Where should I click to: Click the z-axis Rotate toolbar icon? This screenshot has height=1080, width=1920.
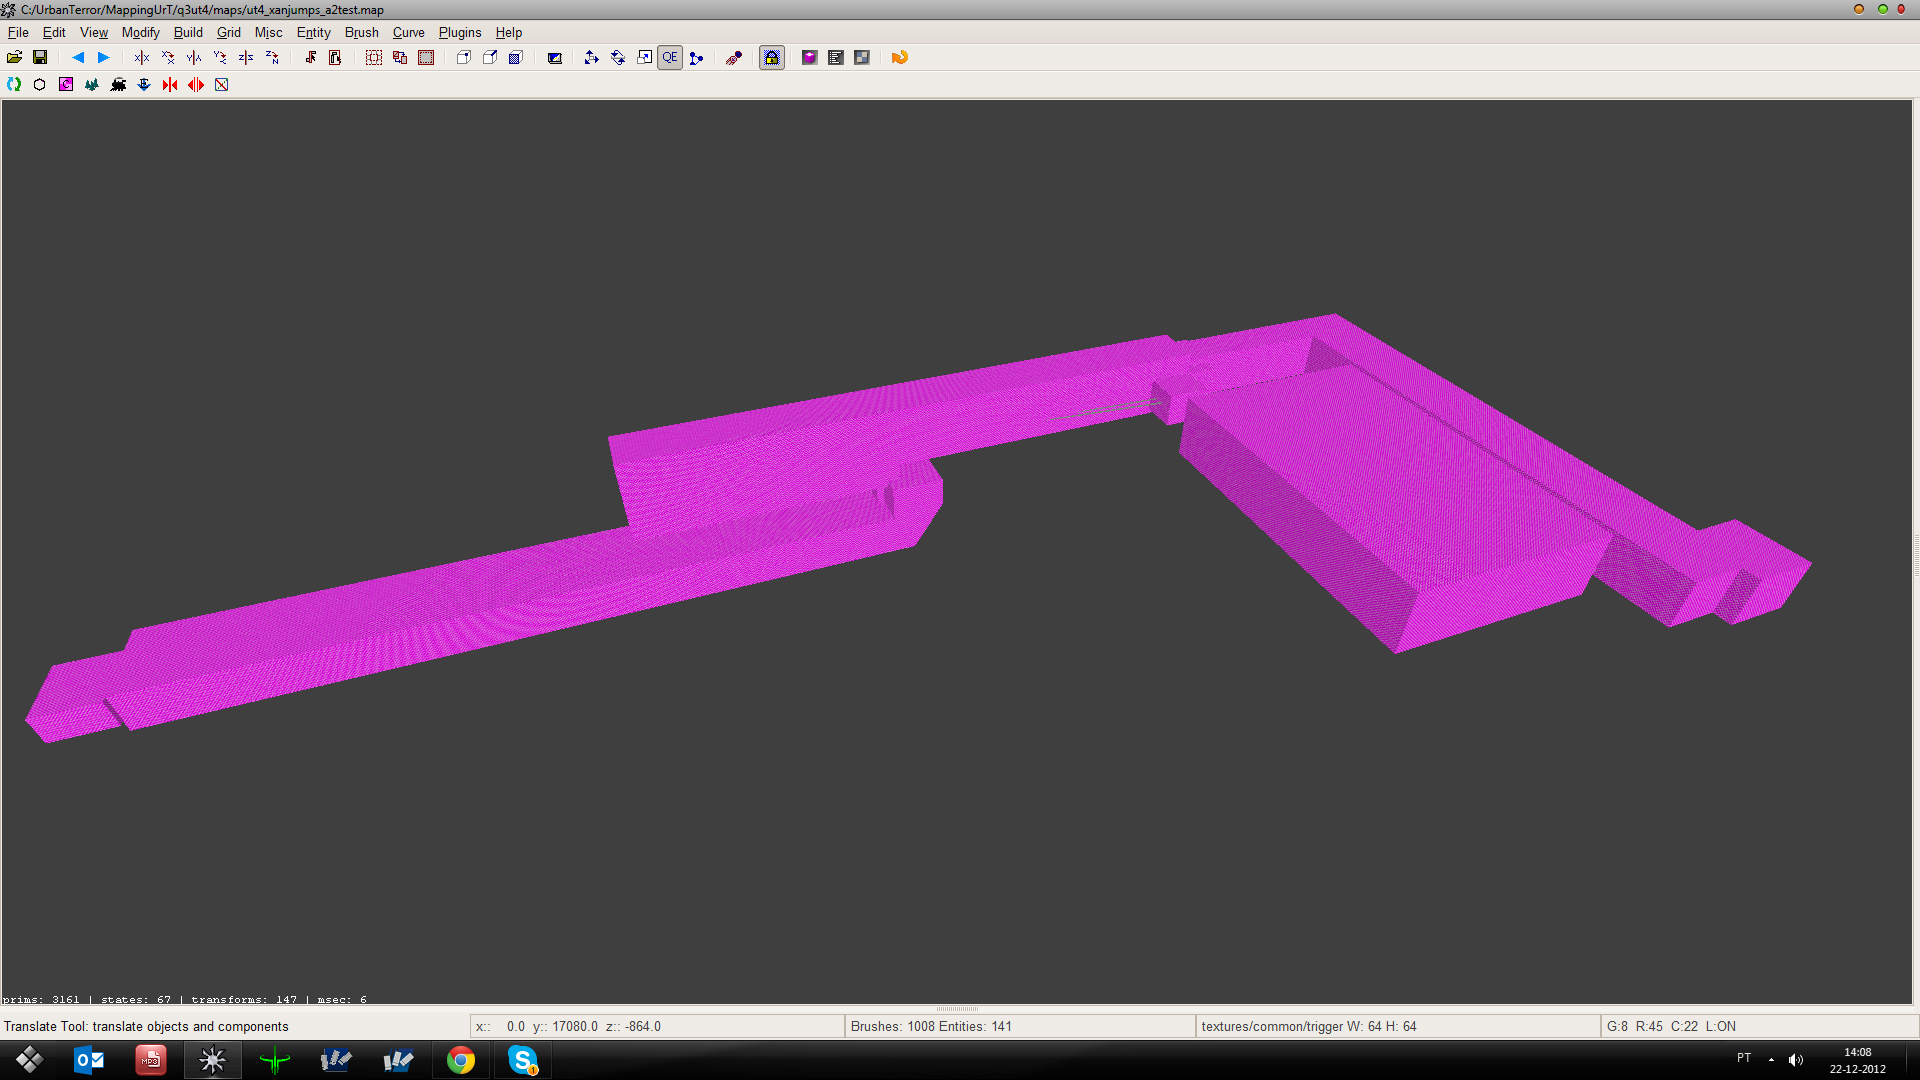(x=272, y=58)
